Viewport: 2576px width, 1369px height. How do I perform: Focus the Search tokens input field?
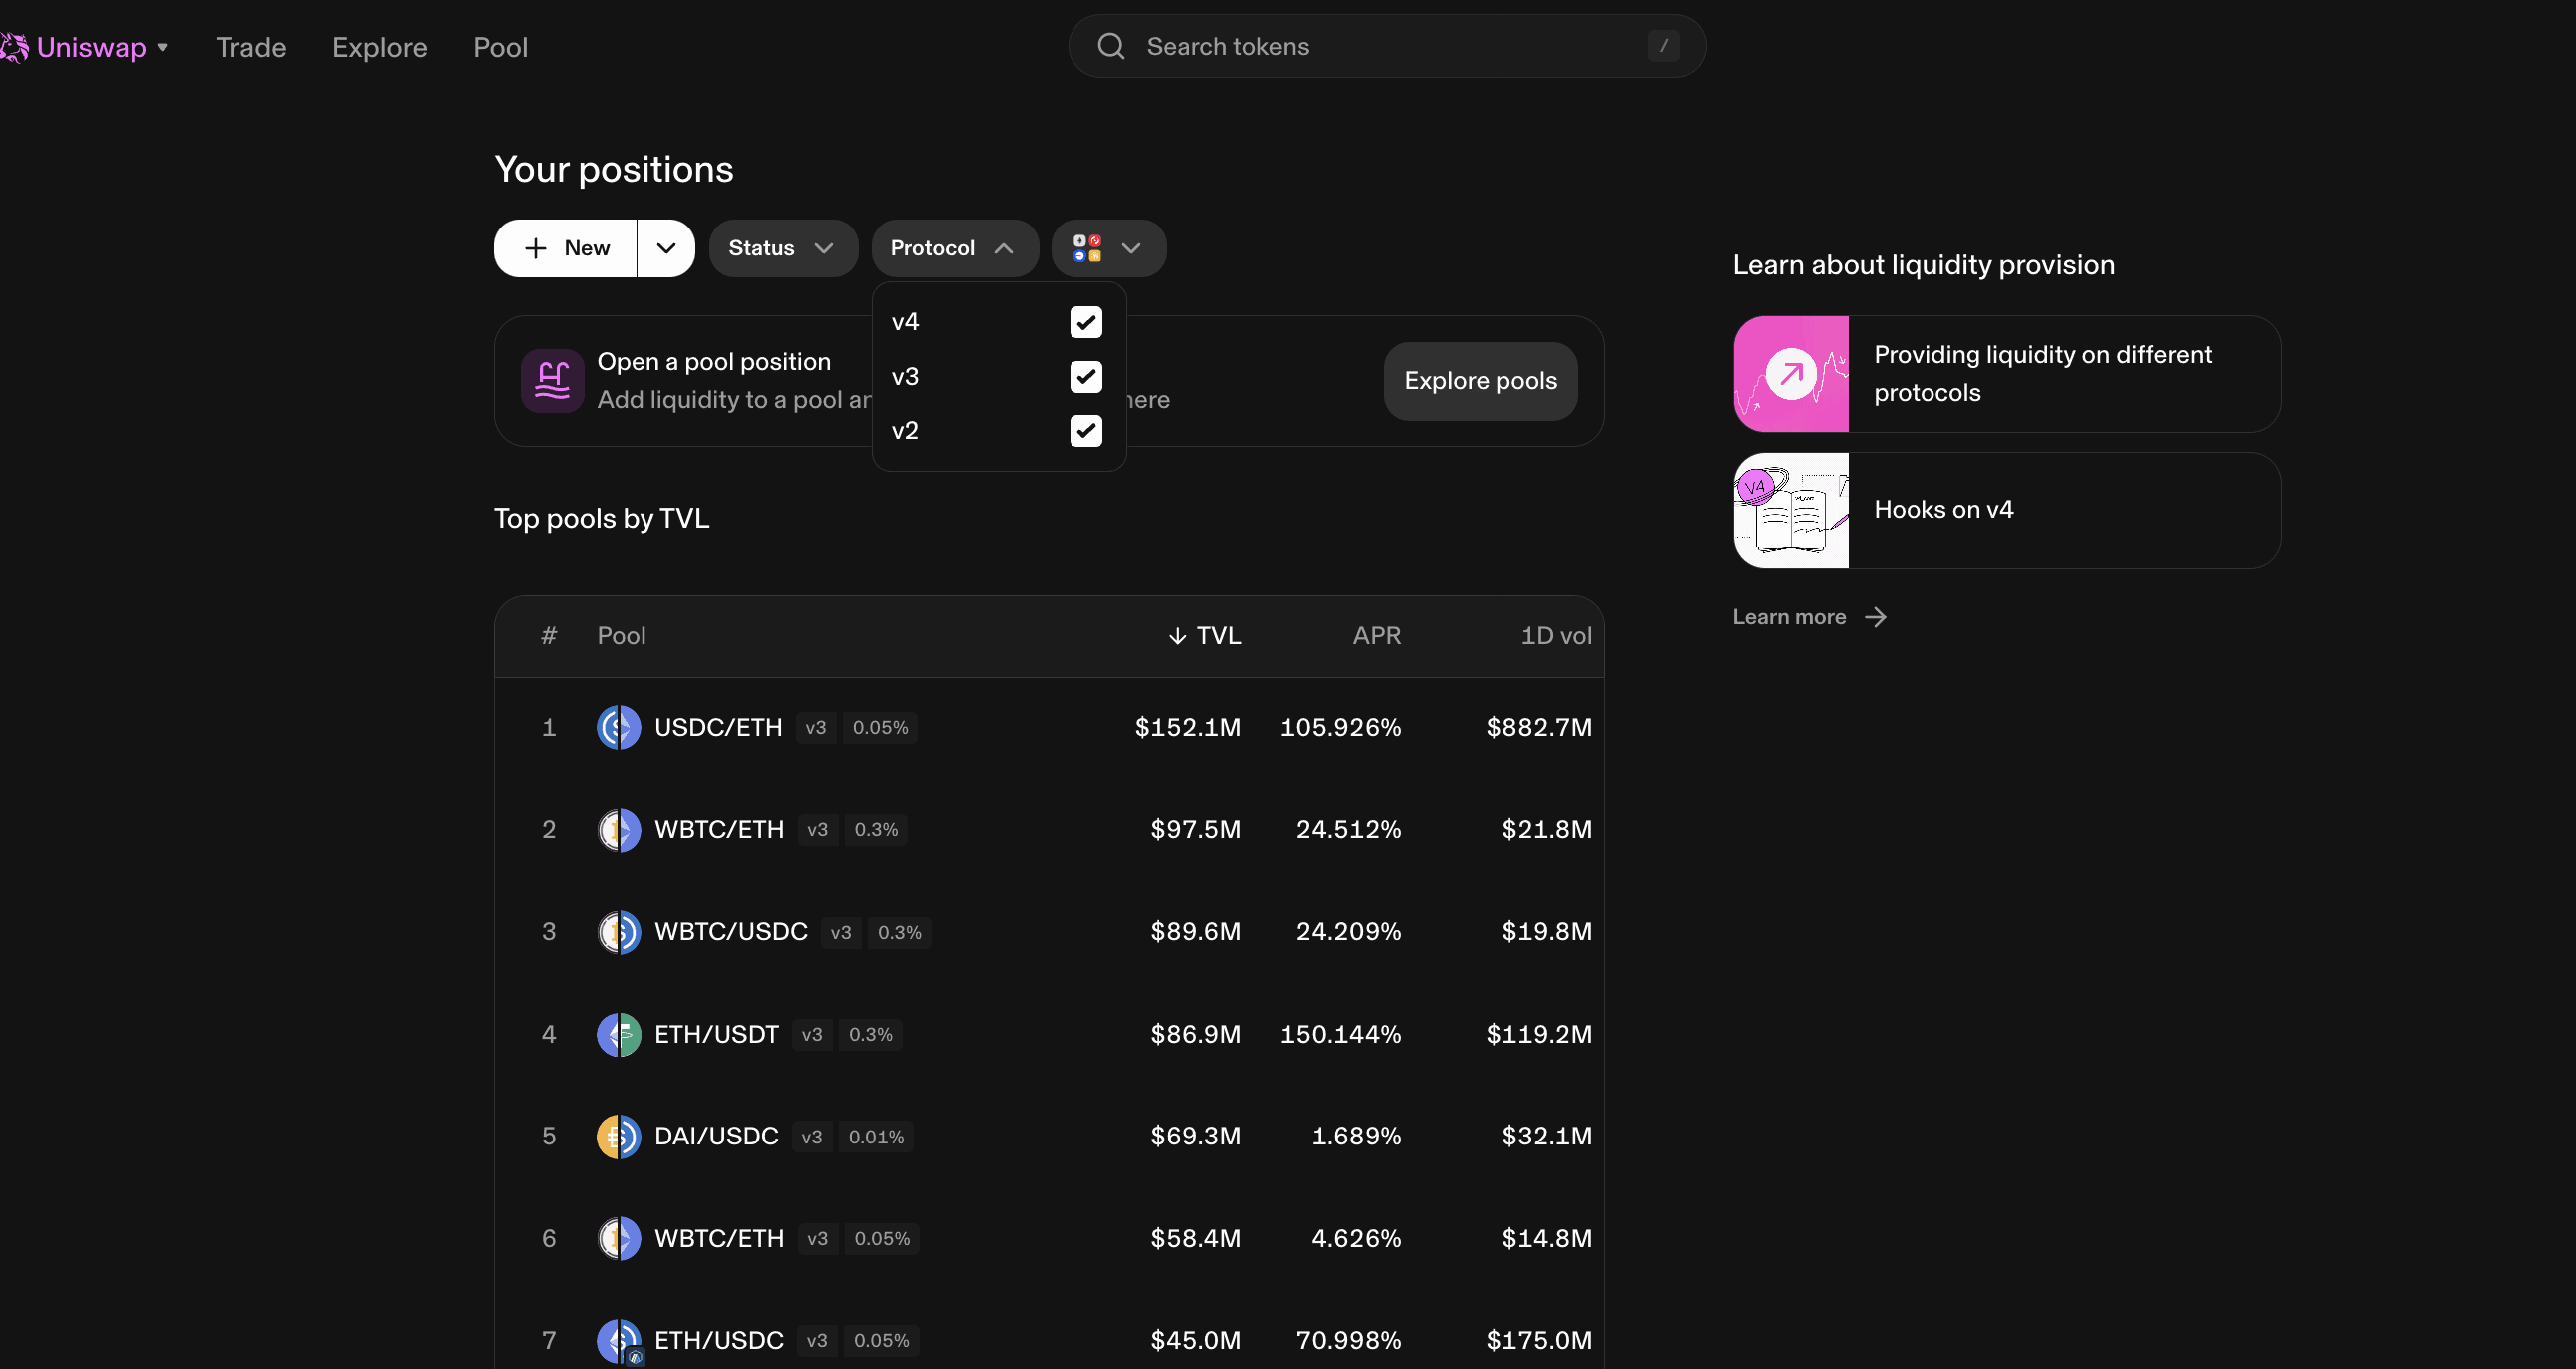click(x=1390, y=46)
